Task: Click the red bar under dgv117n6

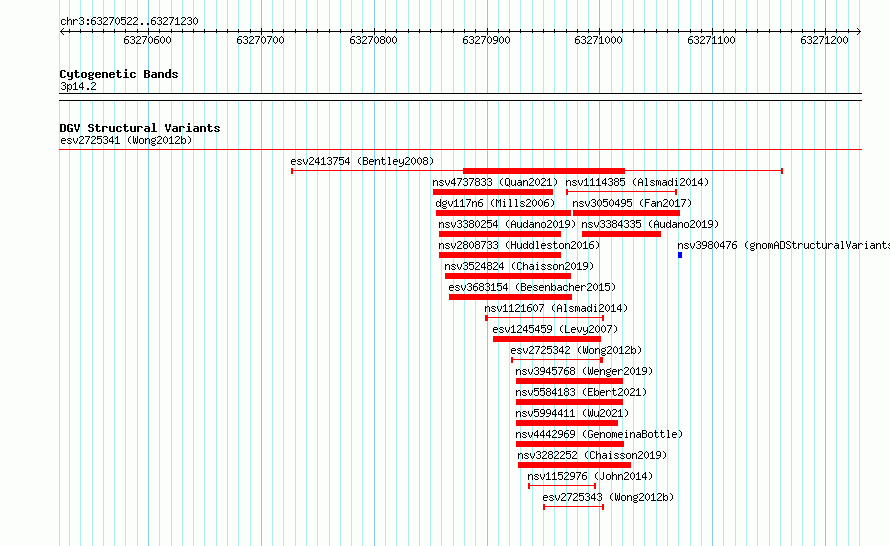Action: (503, 213)
